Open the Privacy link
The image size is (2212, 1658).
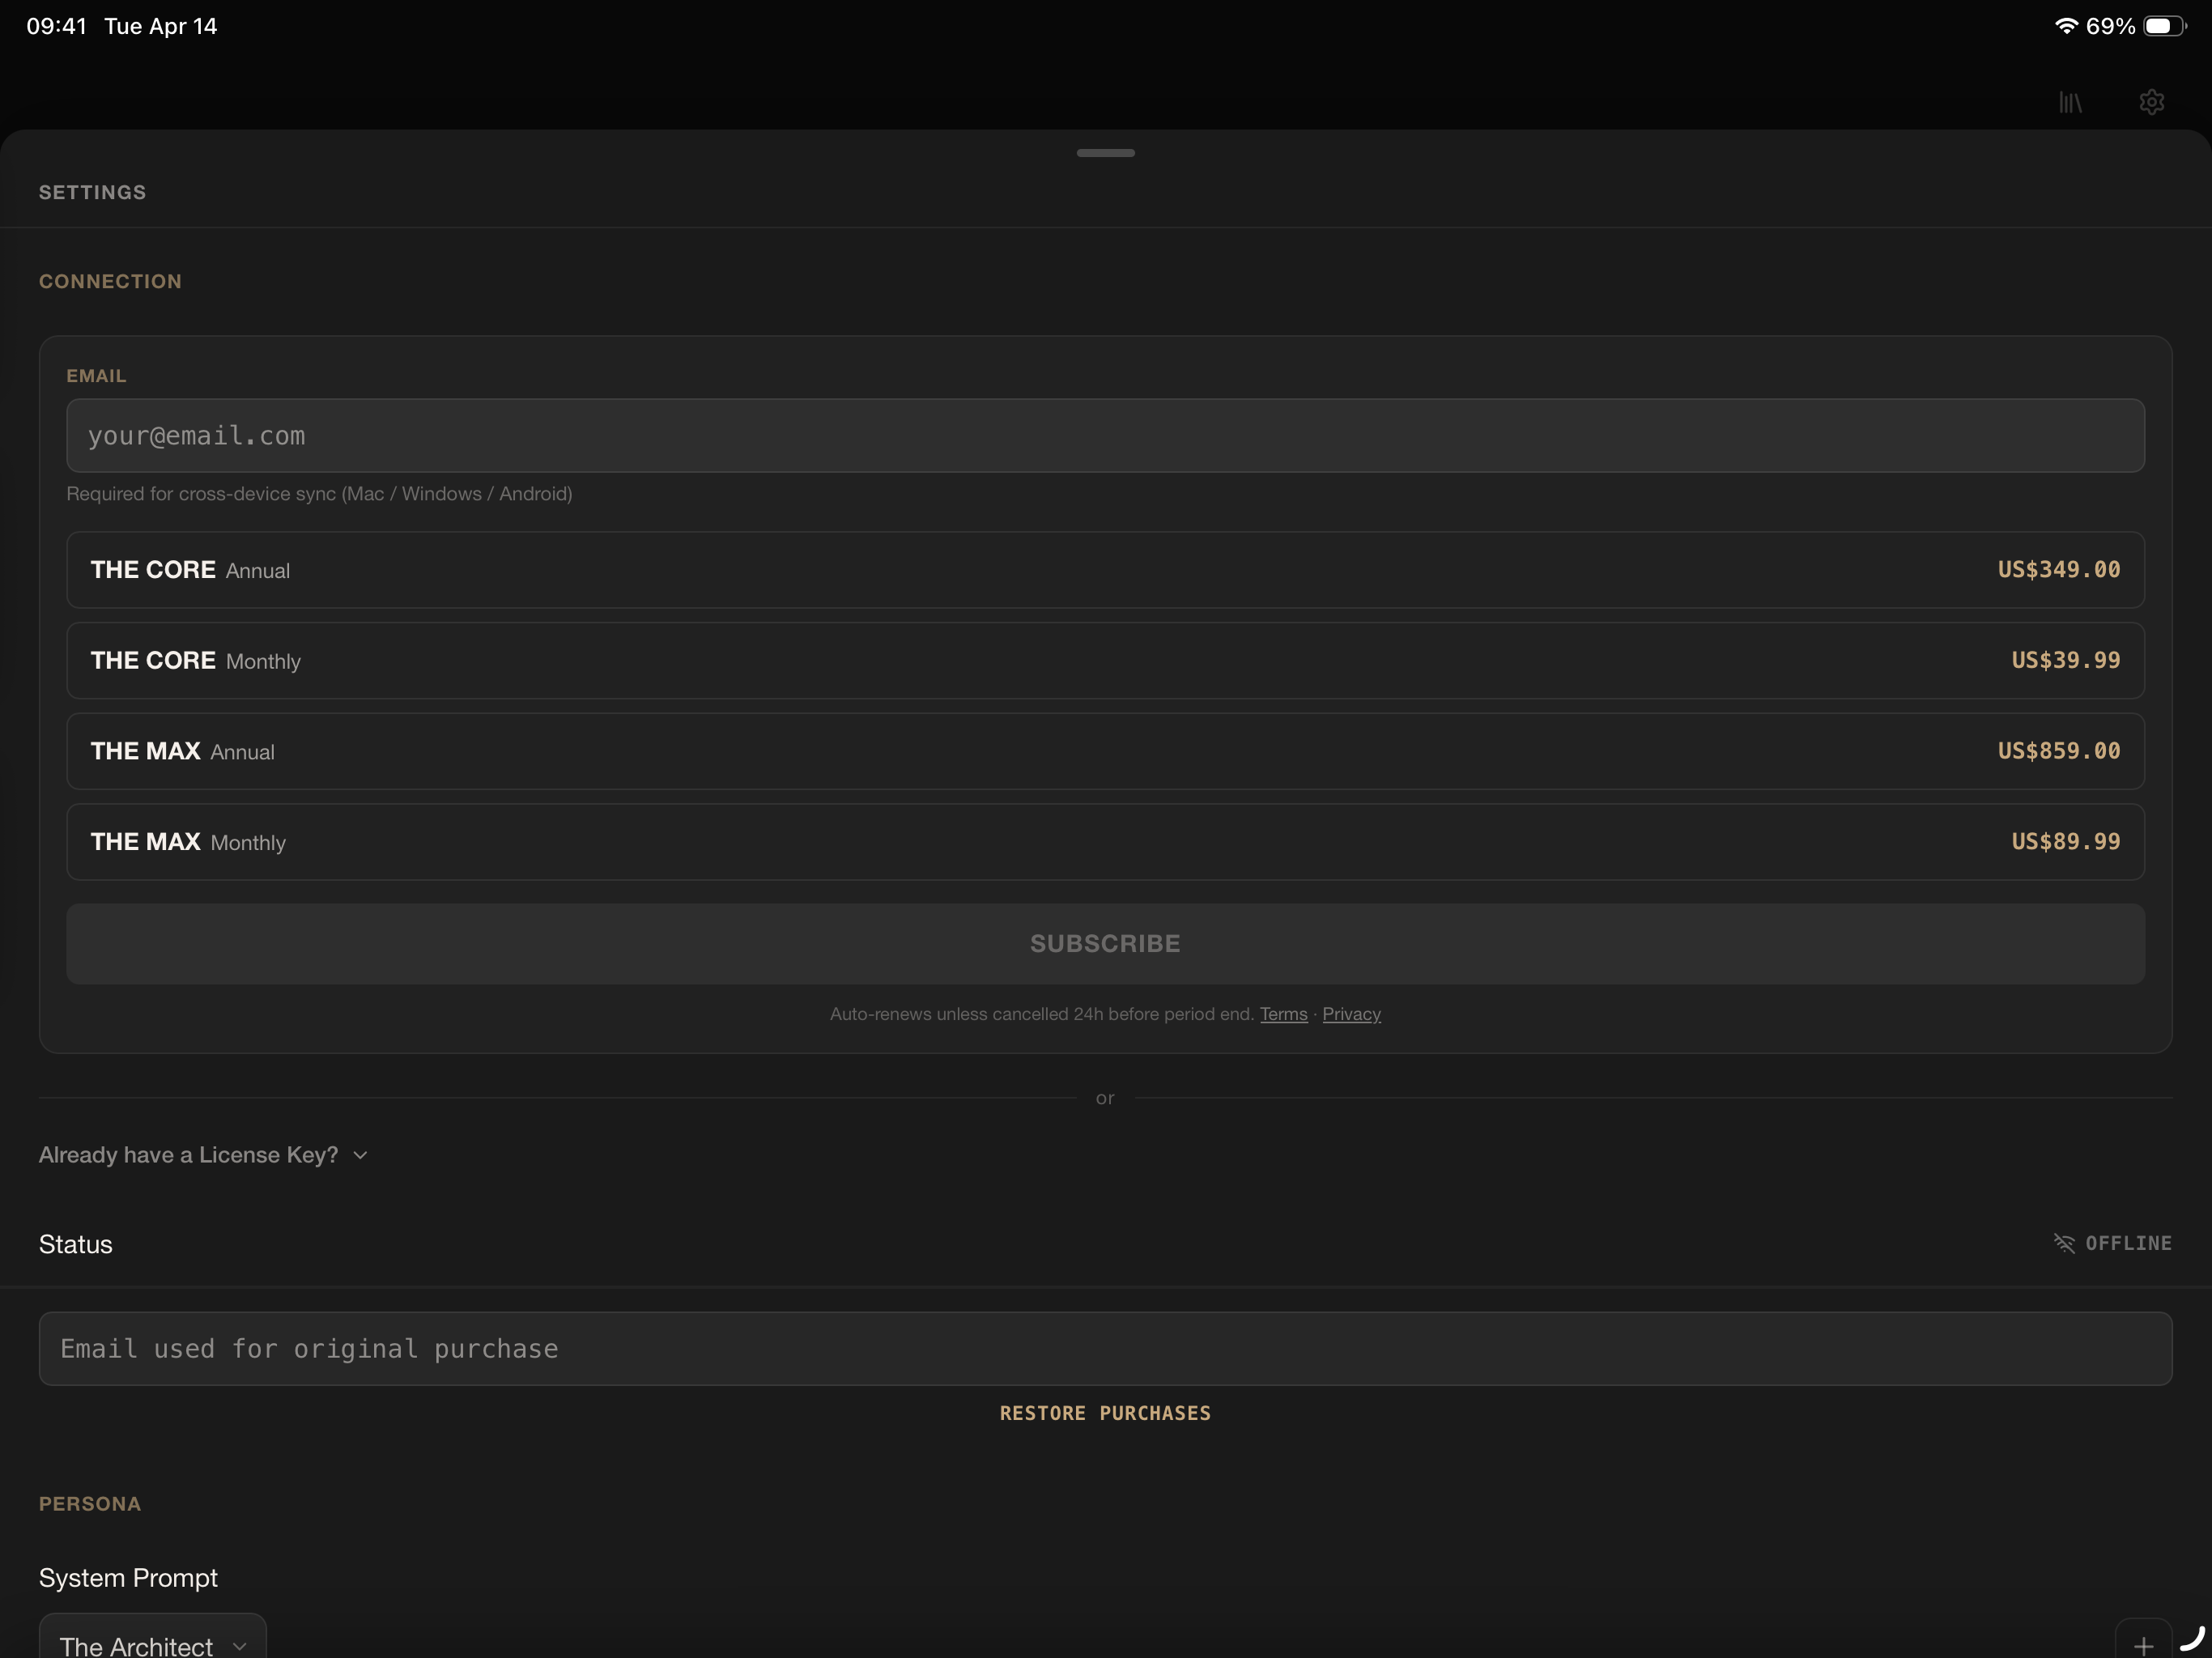coord(1351,1014)
